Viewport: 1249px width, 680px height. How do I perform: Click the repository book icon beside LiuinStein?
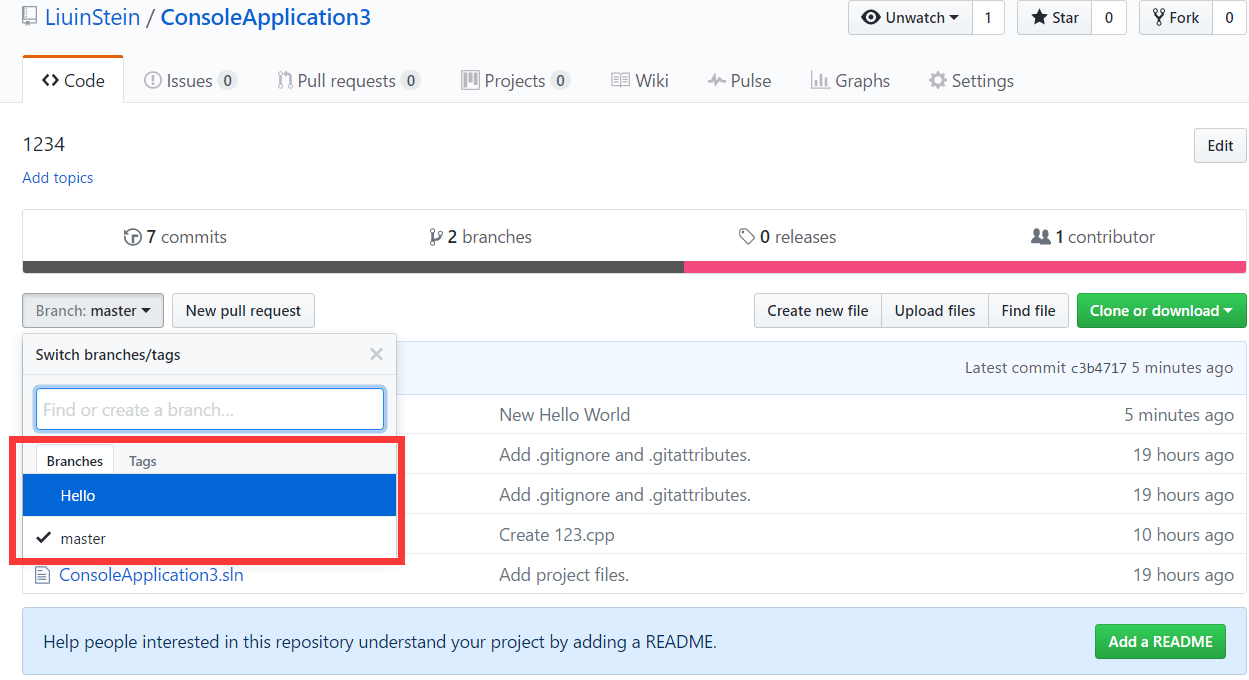[30, 17]
